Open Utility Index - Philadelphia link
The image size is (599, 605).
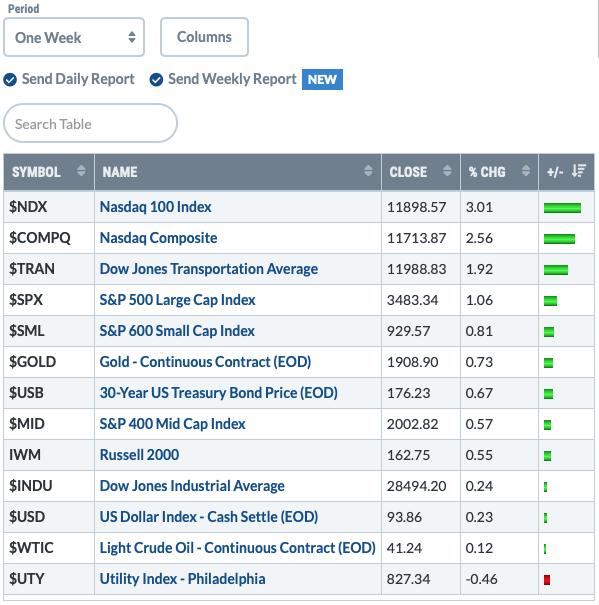pos(183,579)
